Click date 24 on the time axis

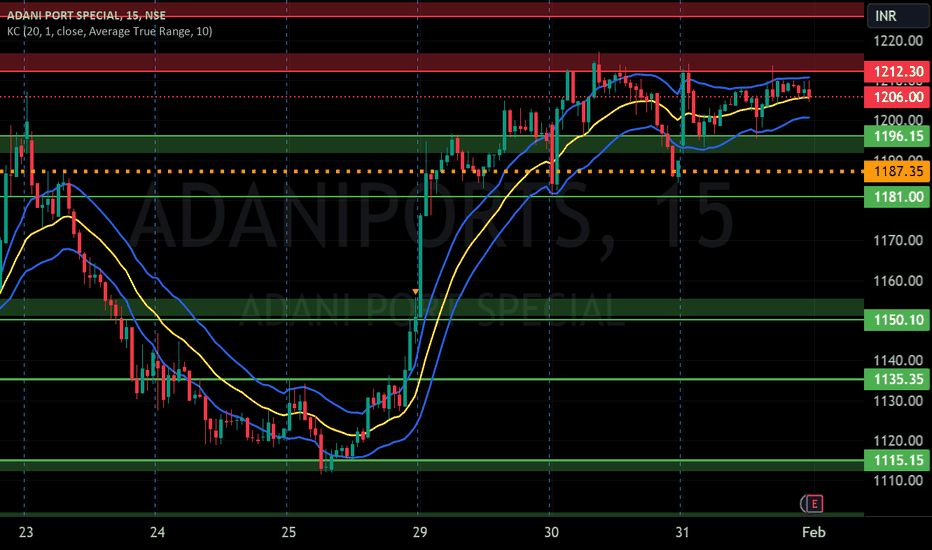(158, 532)
